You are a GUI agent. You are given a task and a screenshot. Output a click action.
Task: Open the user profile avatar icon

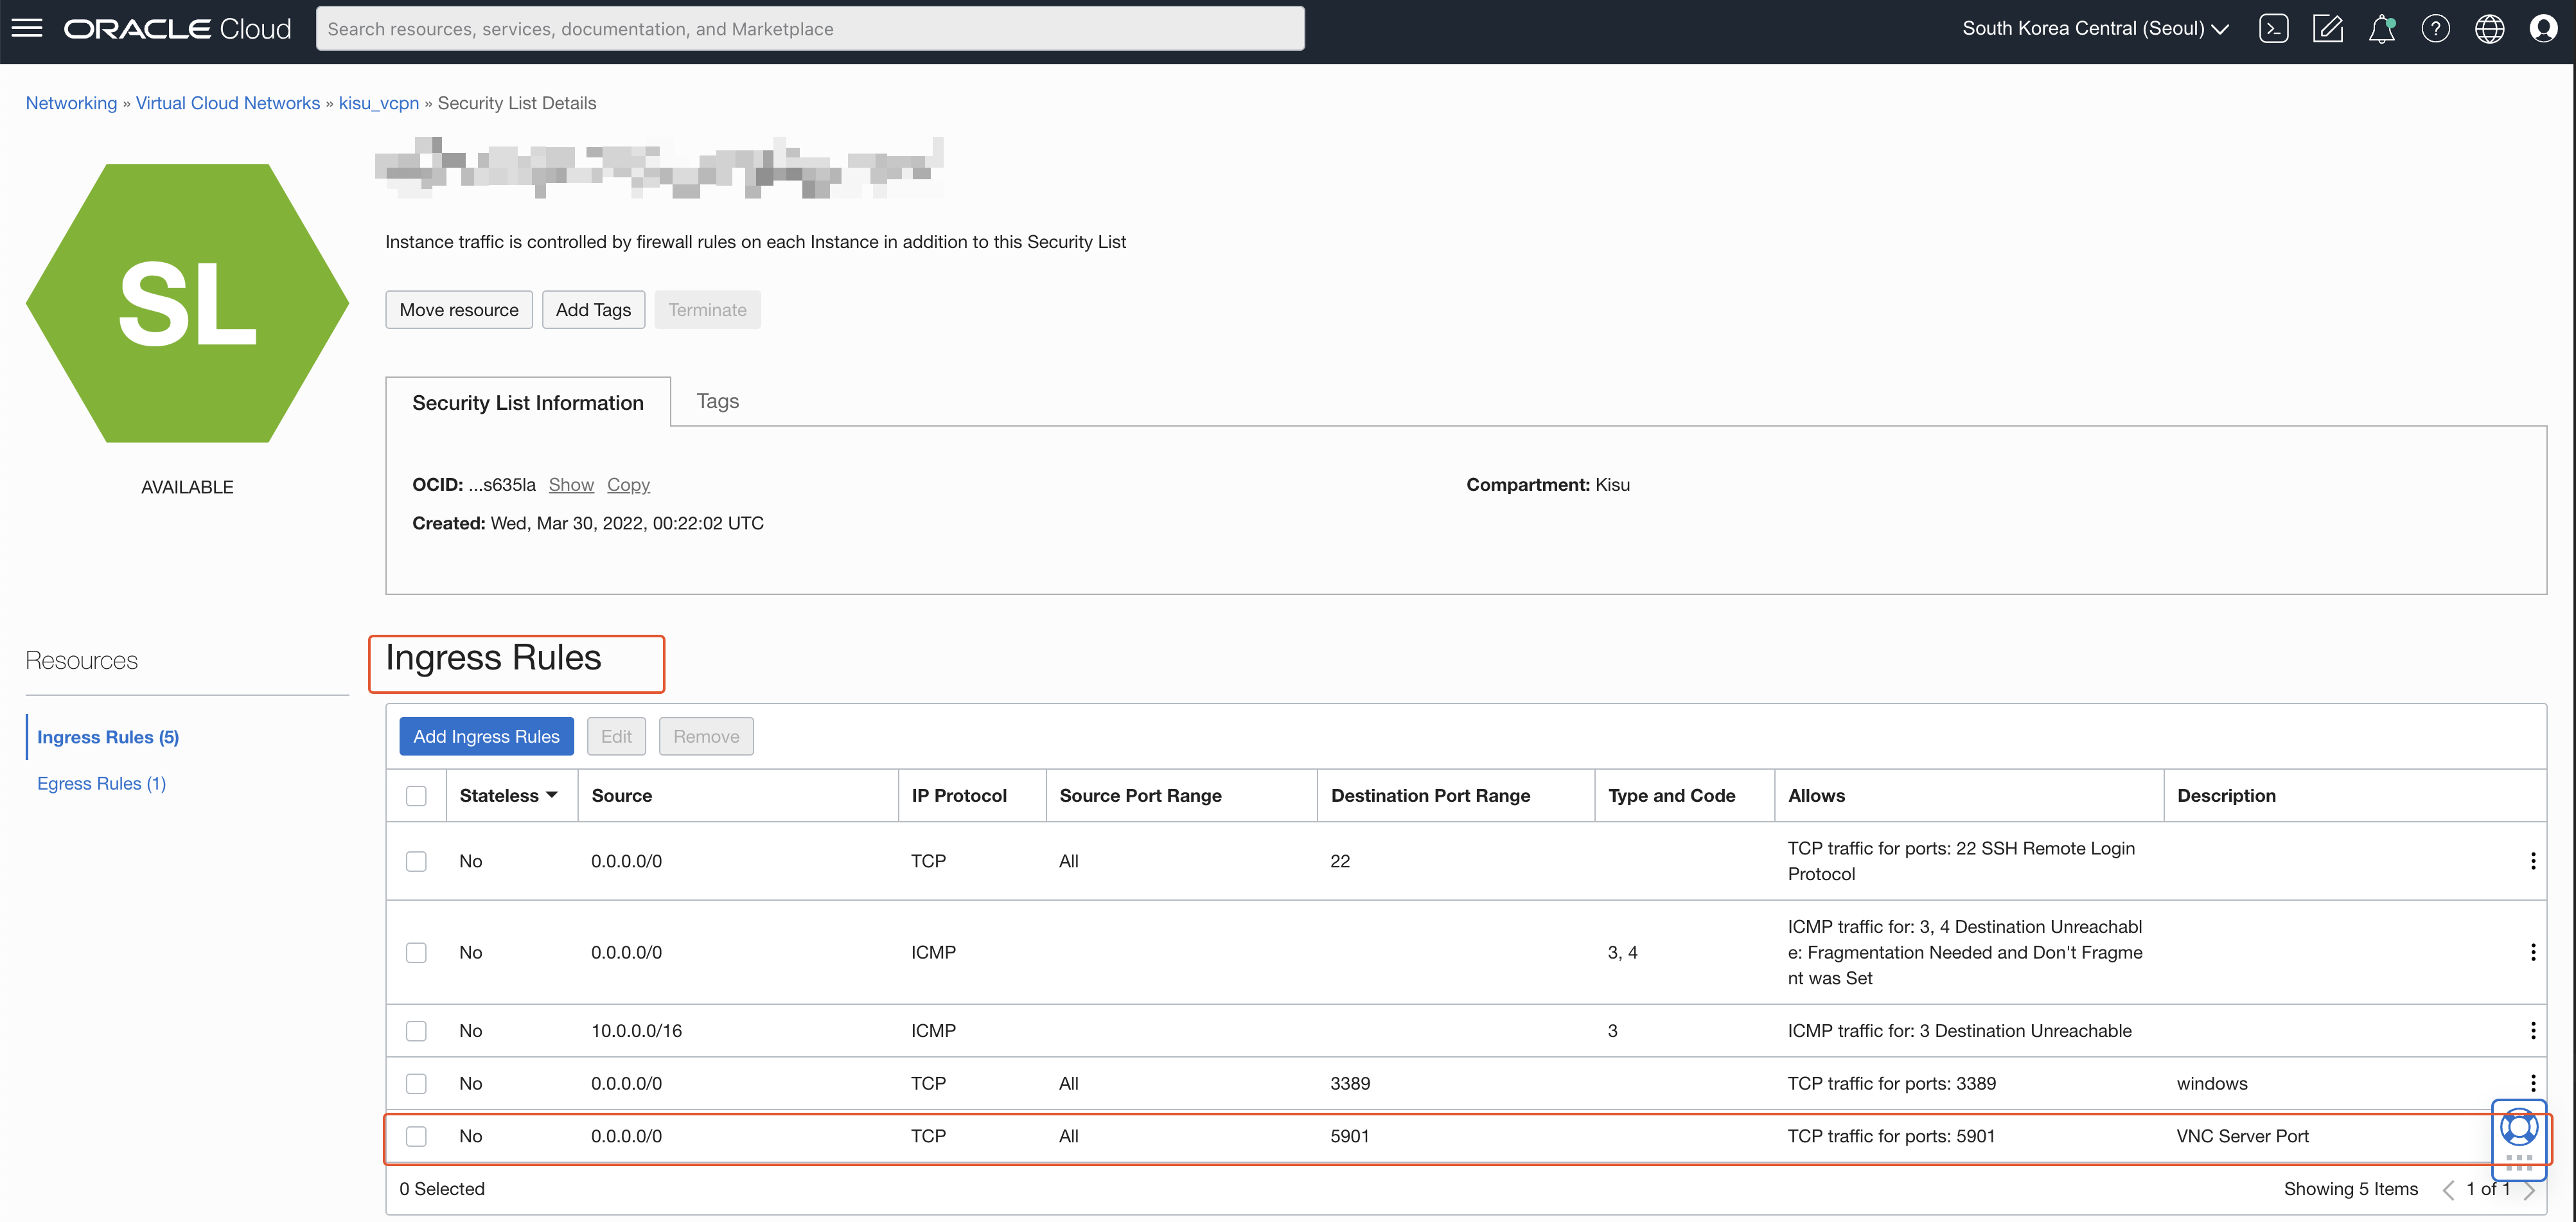(x=2543, y=28)
